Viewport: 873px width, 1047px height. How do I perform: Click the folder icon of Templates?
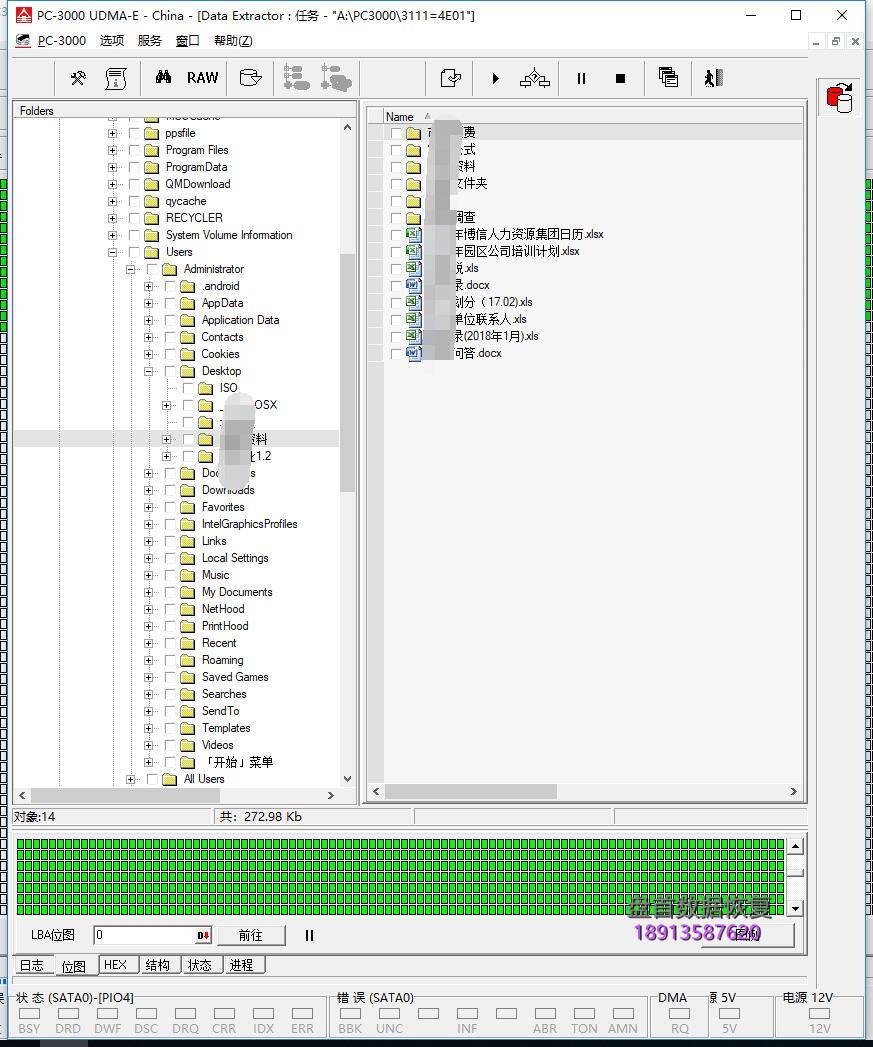click(188, 728)
